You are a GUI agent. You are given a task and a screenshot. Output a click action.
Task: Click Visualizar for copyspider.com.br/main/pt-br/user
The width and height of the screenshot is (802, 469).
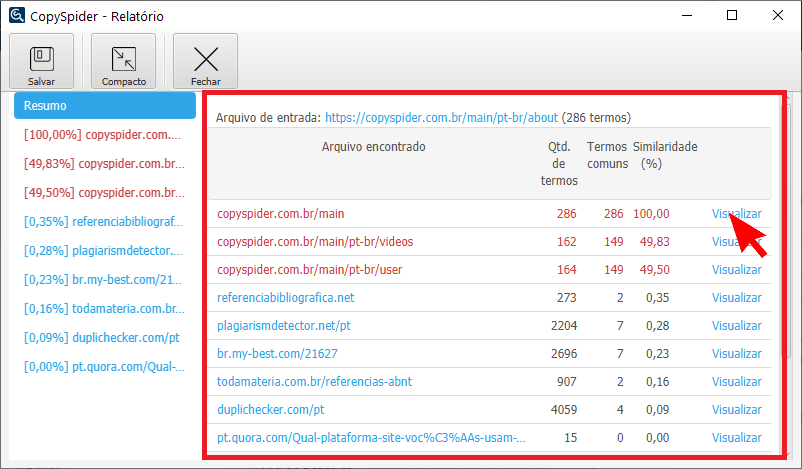[737, 270]
